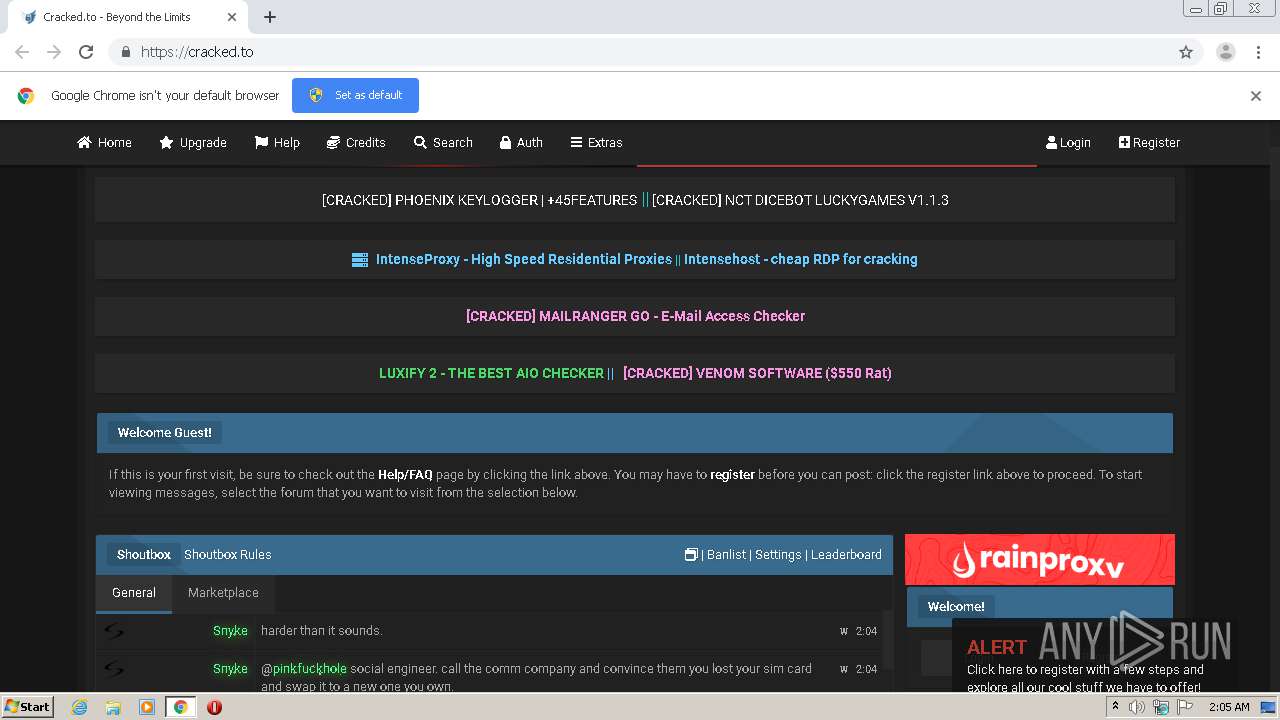
Task: Reload the page with refresh icon
Action: 86,52
